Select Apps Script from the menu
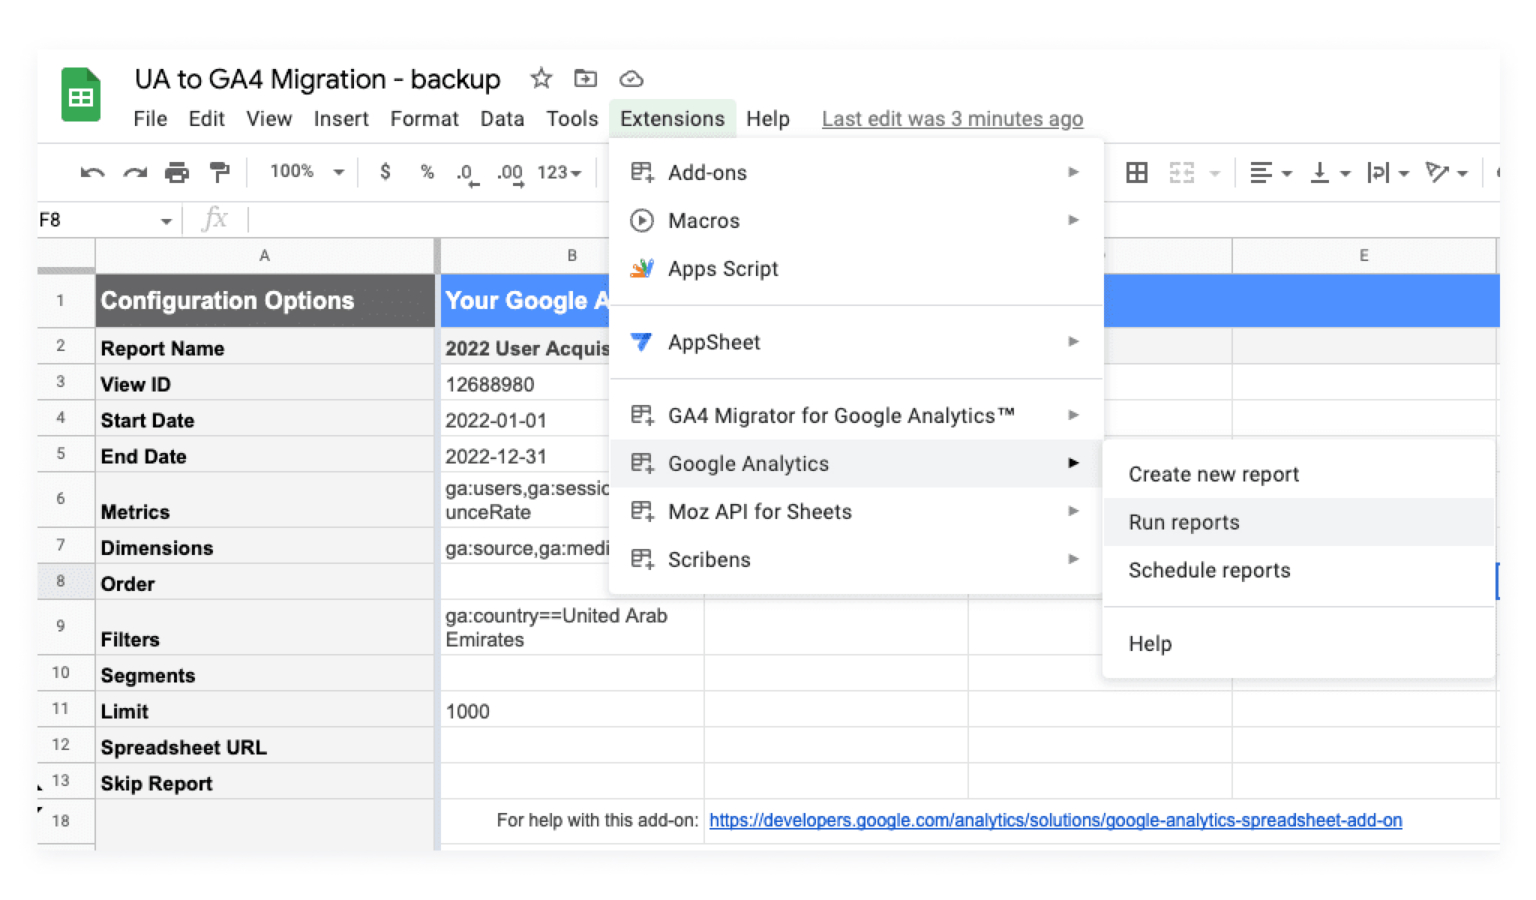 pyautogui.click(x=855, y=268)
